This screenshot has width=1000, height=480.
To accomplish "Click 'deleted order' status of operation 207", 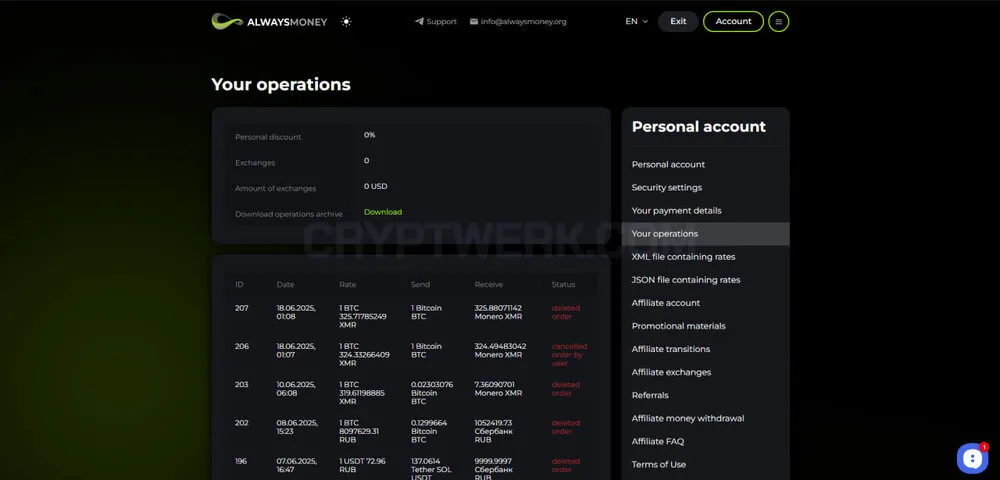I will (x=566, y=312).
